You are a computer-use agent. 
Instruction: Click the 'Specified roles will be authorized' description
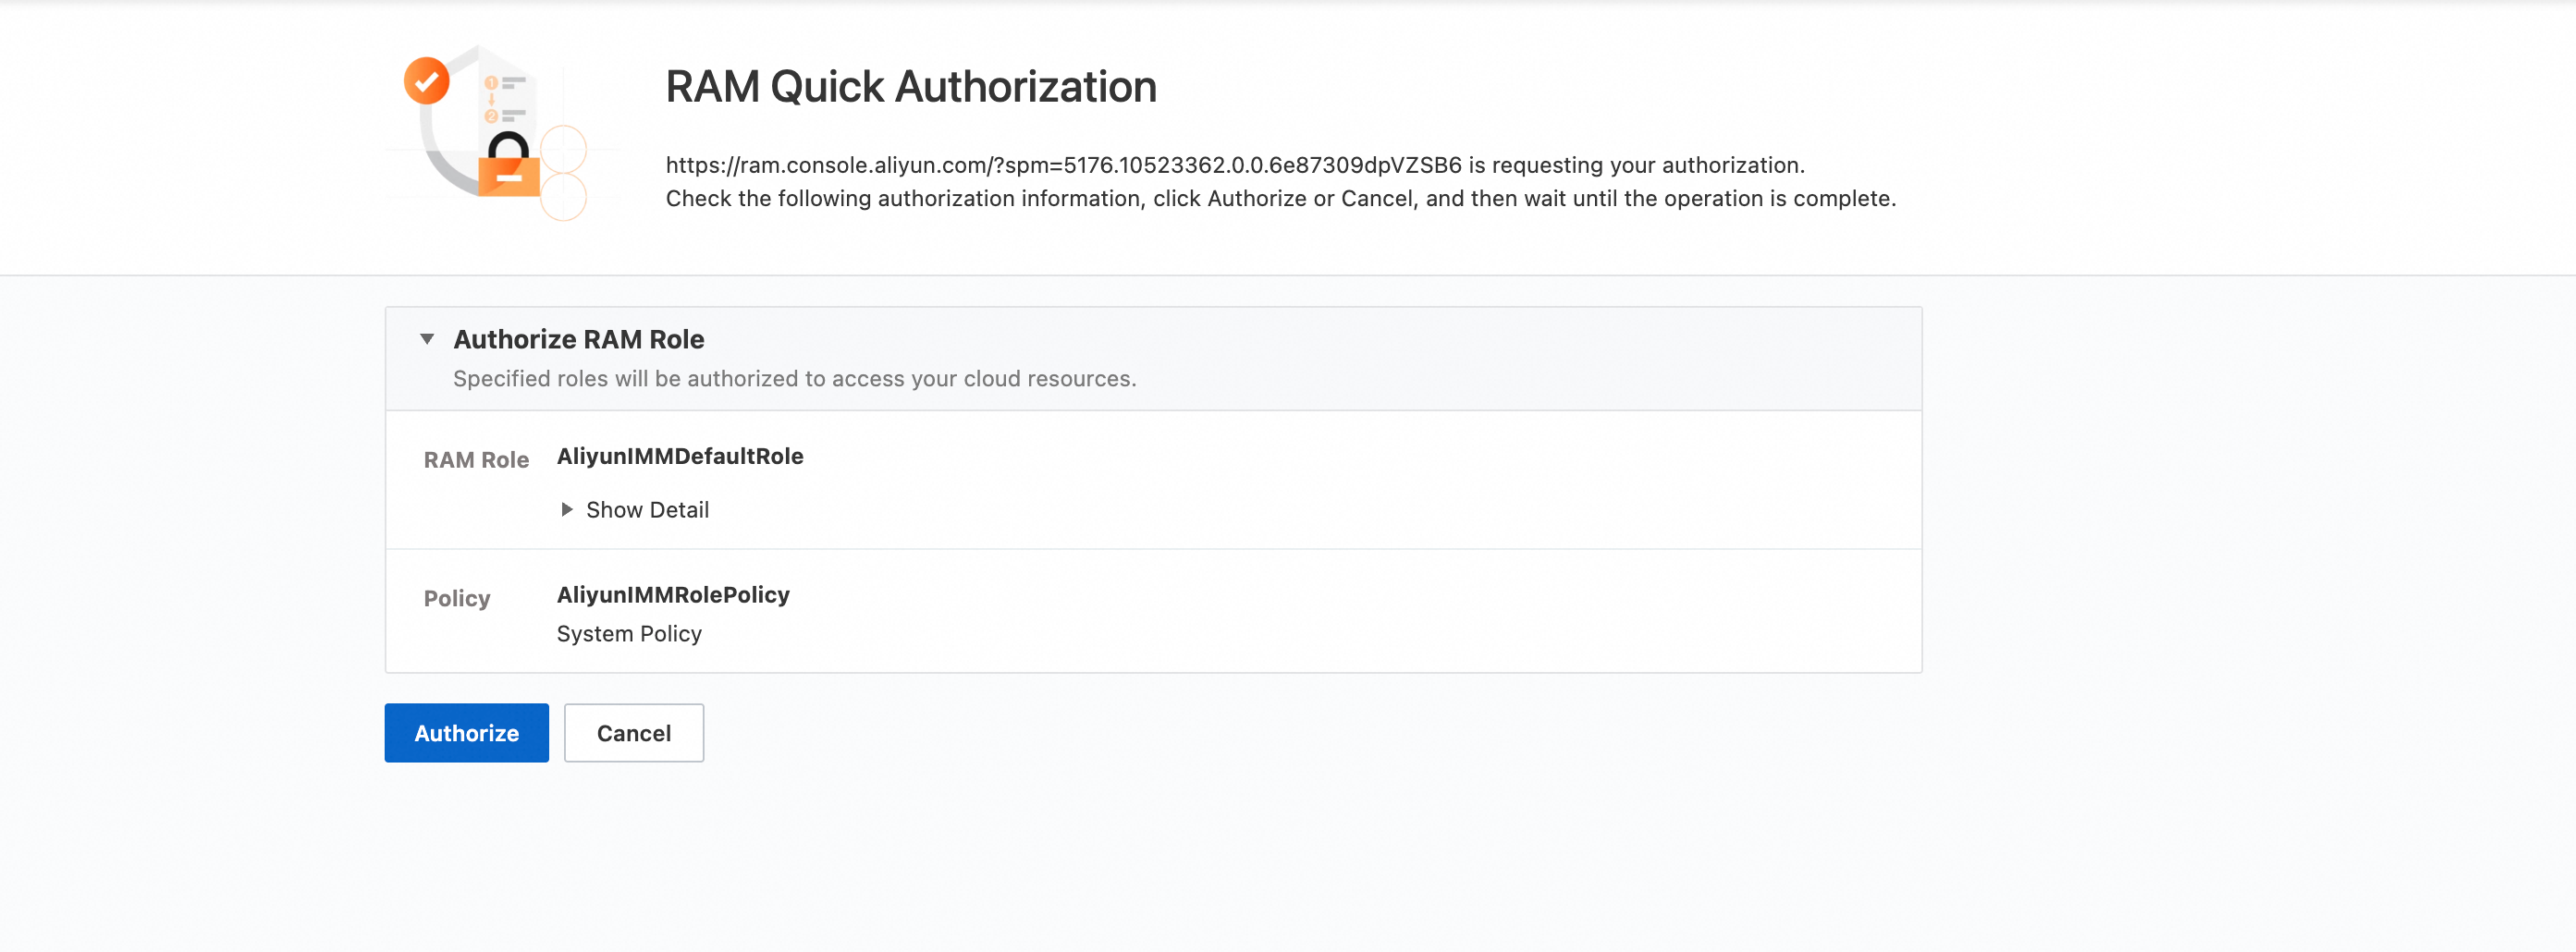794,378
